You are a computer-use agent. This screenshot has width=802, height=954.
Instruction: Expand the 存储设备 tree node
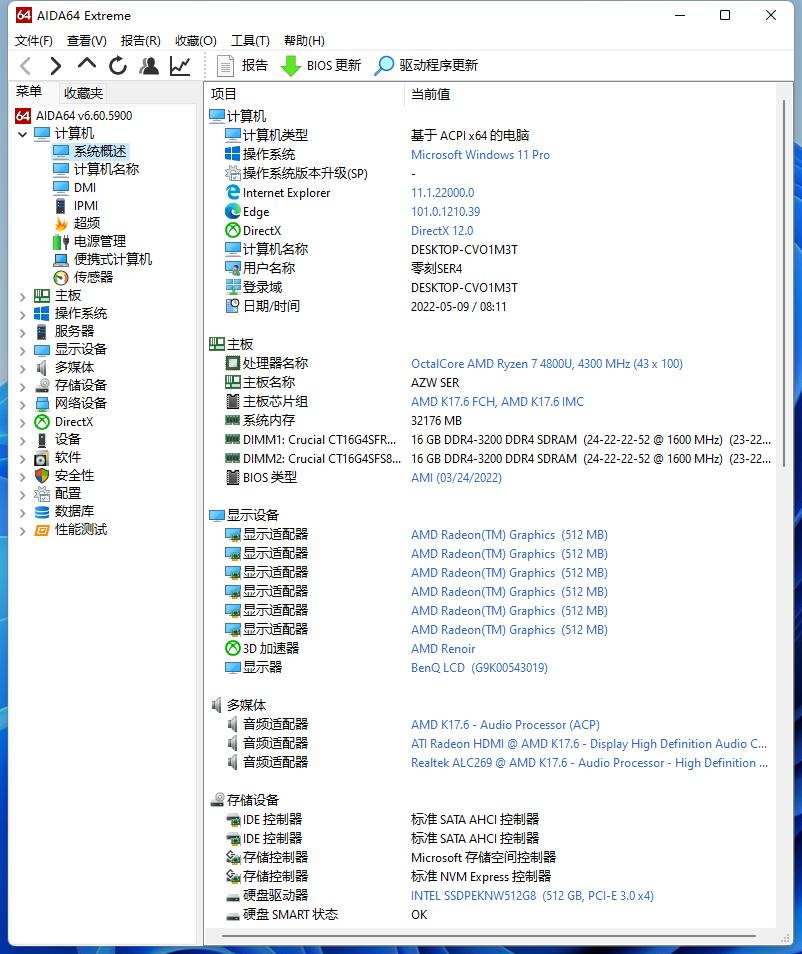coord(23,387)
